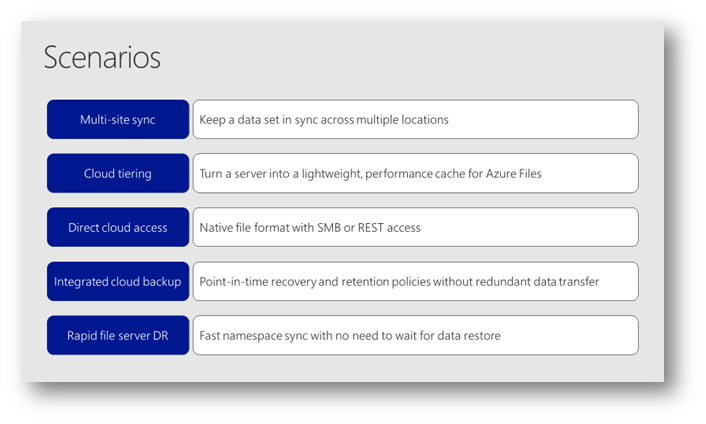Click 'Fast namespace sync' description text
The height and width of the screenshot is (424, 706).
(350, 336)
